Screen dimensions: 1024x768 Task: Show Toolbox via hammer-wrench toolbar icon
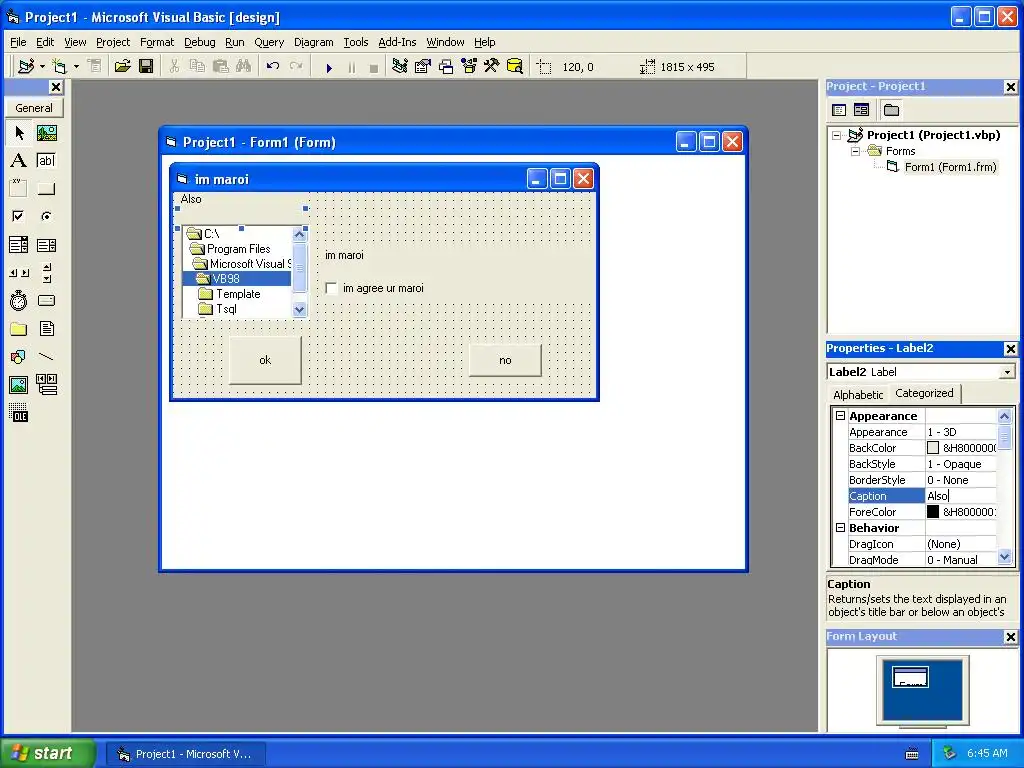point(492,67)
